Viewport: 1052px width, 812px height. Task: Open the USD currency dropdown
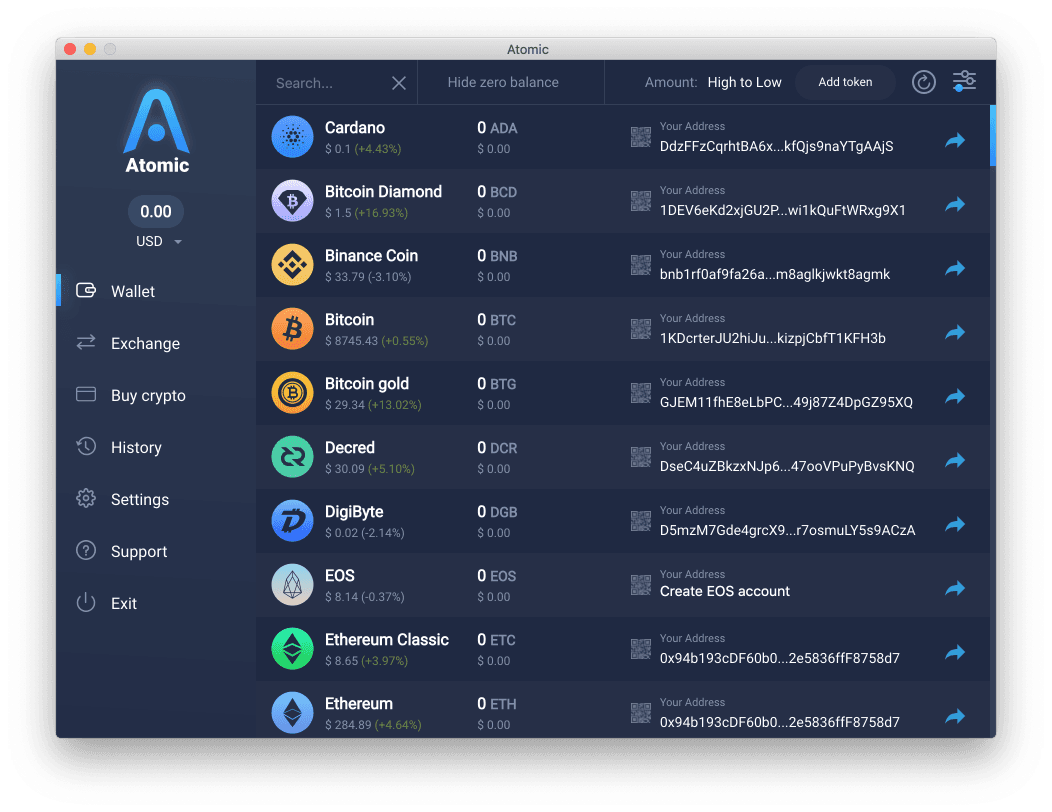pos(158,241)
